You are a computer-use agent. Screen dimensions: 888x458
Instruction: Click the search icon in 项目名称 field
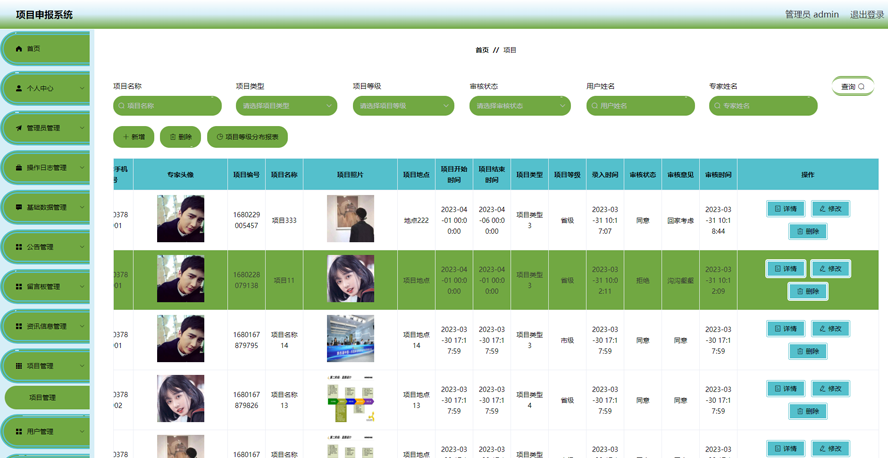tap(121, 105)
